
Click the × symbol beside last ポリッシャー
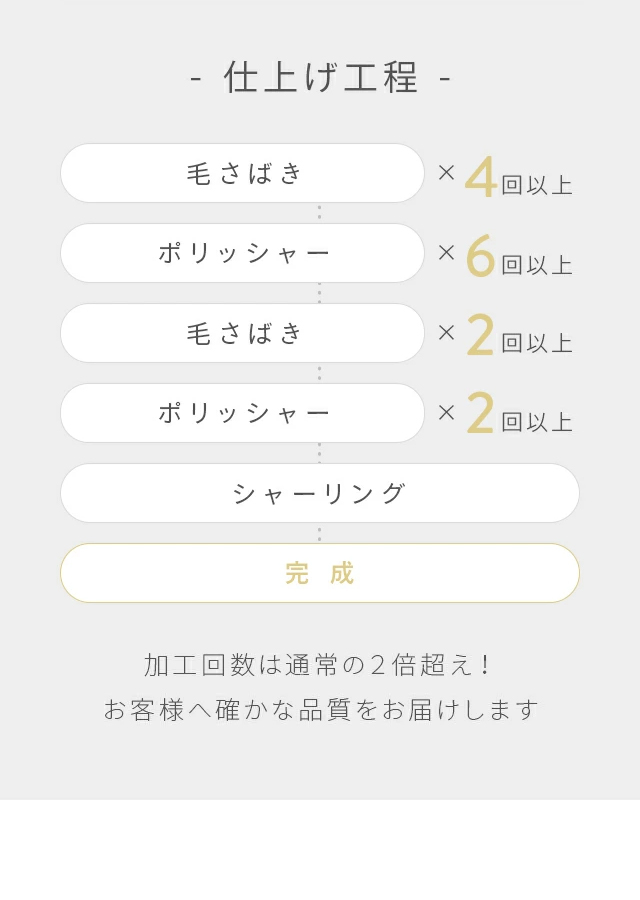point(446,413)
